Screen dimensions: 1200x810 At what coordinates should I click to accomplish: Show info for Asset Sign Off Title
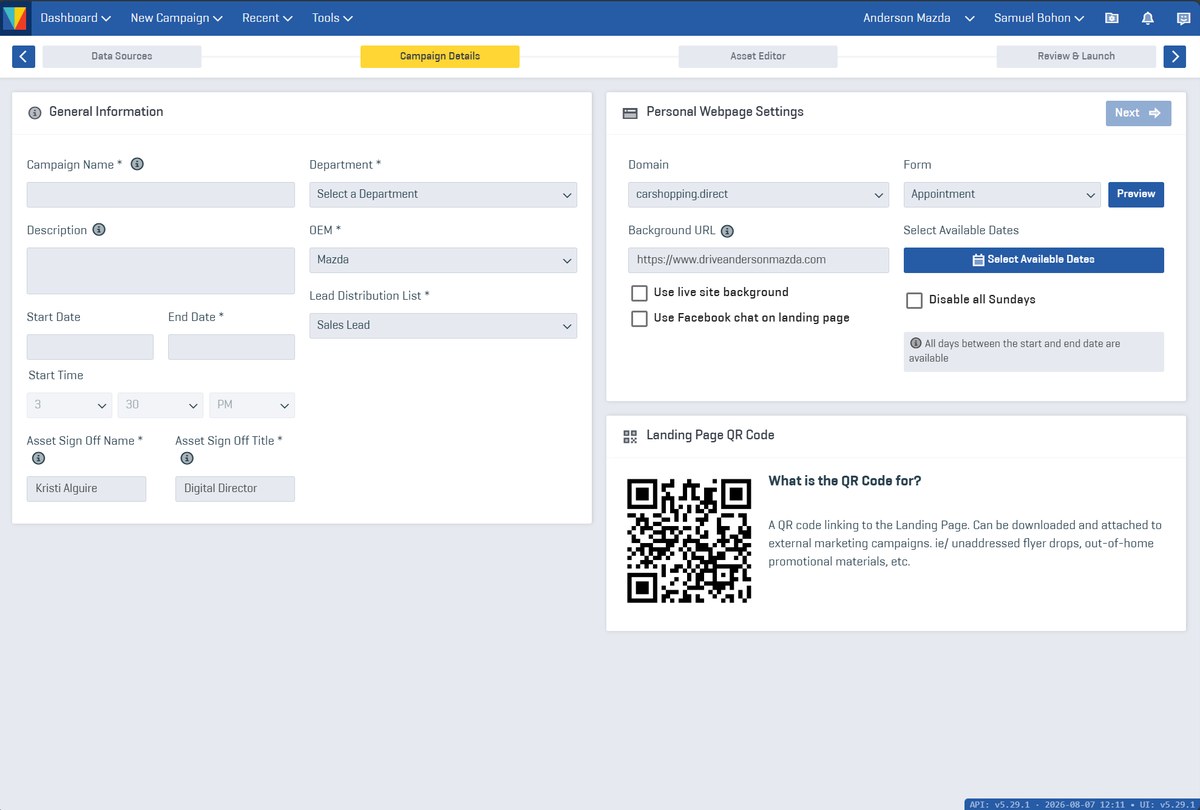click(x=186, y=458)
